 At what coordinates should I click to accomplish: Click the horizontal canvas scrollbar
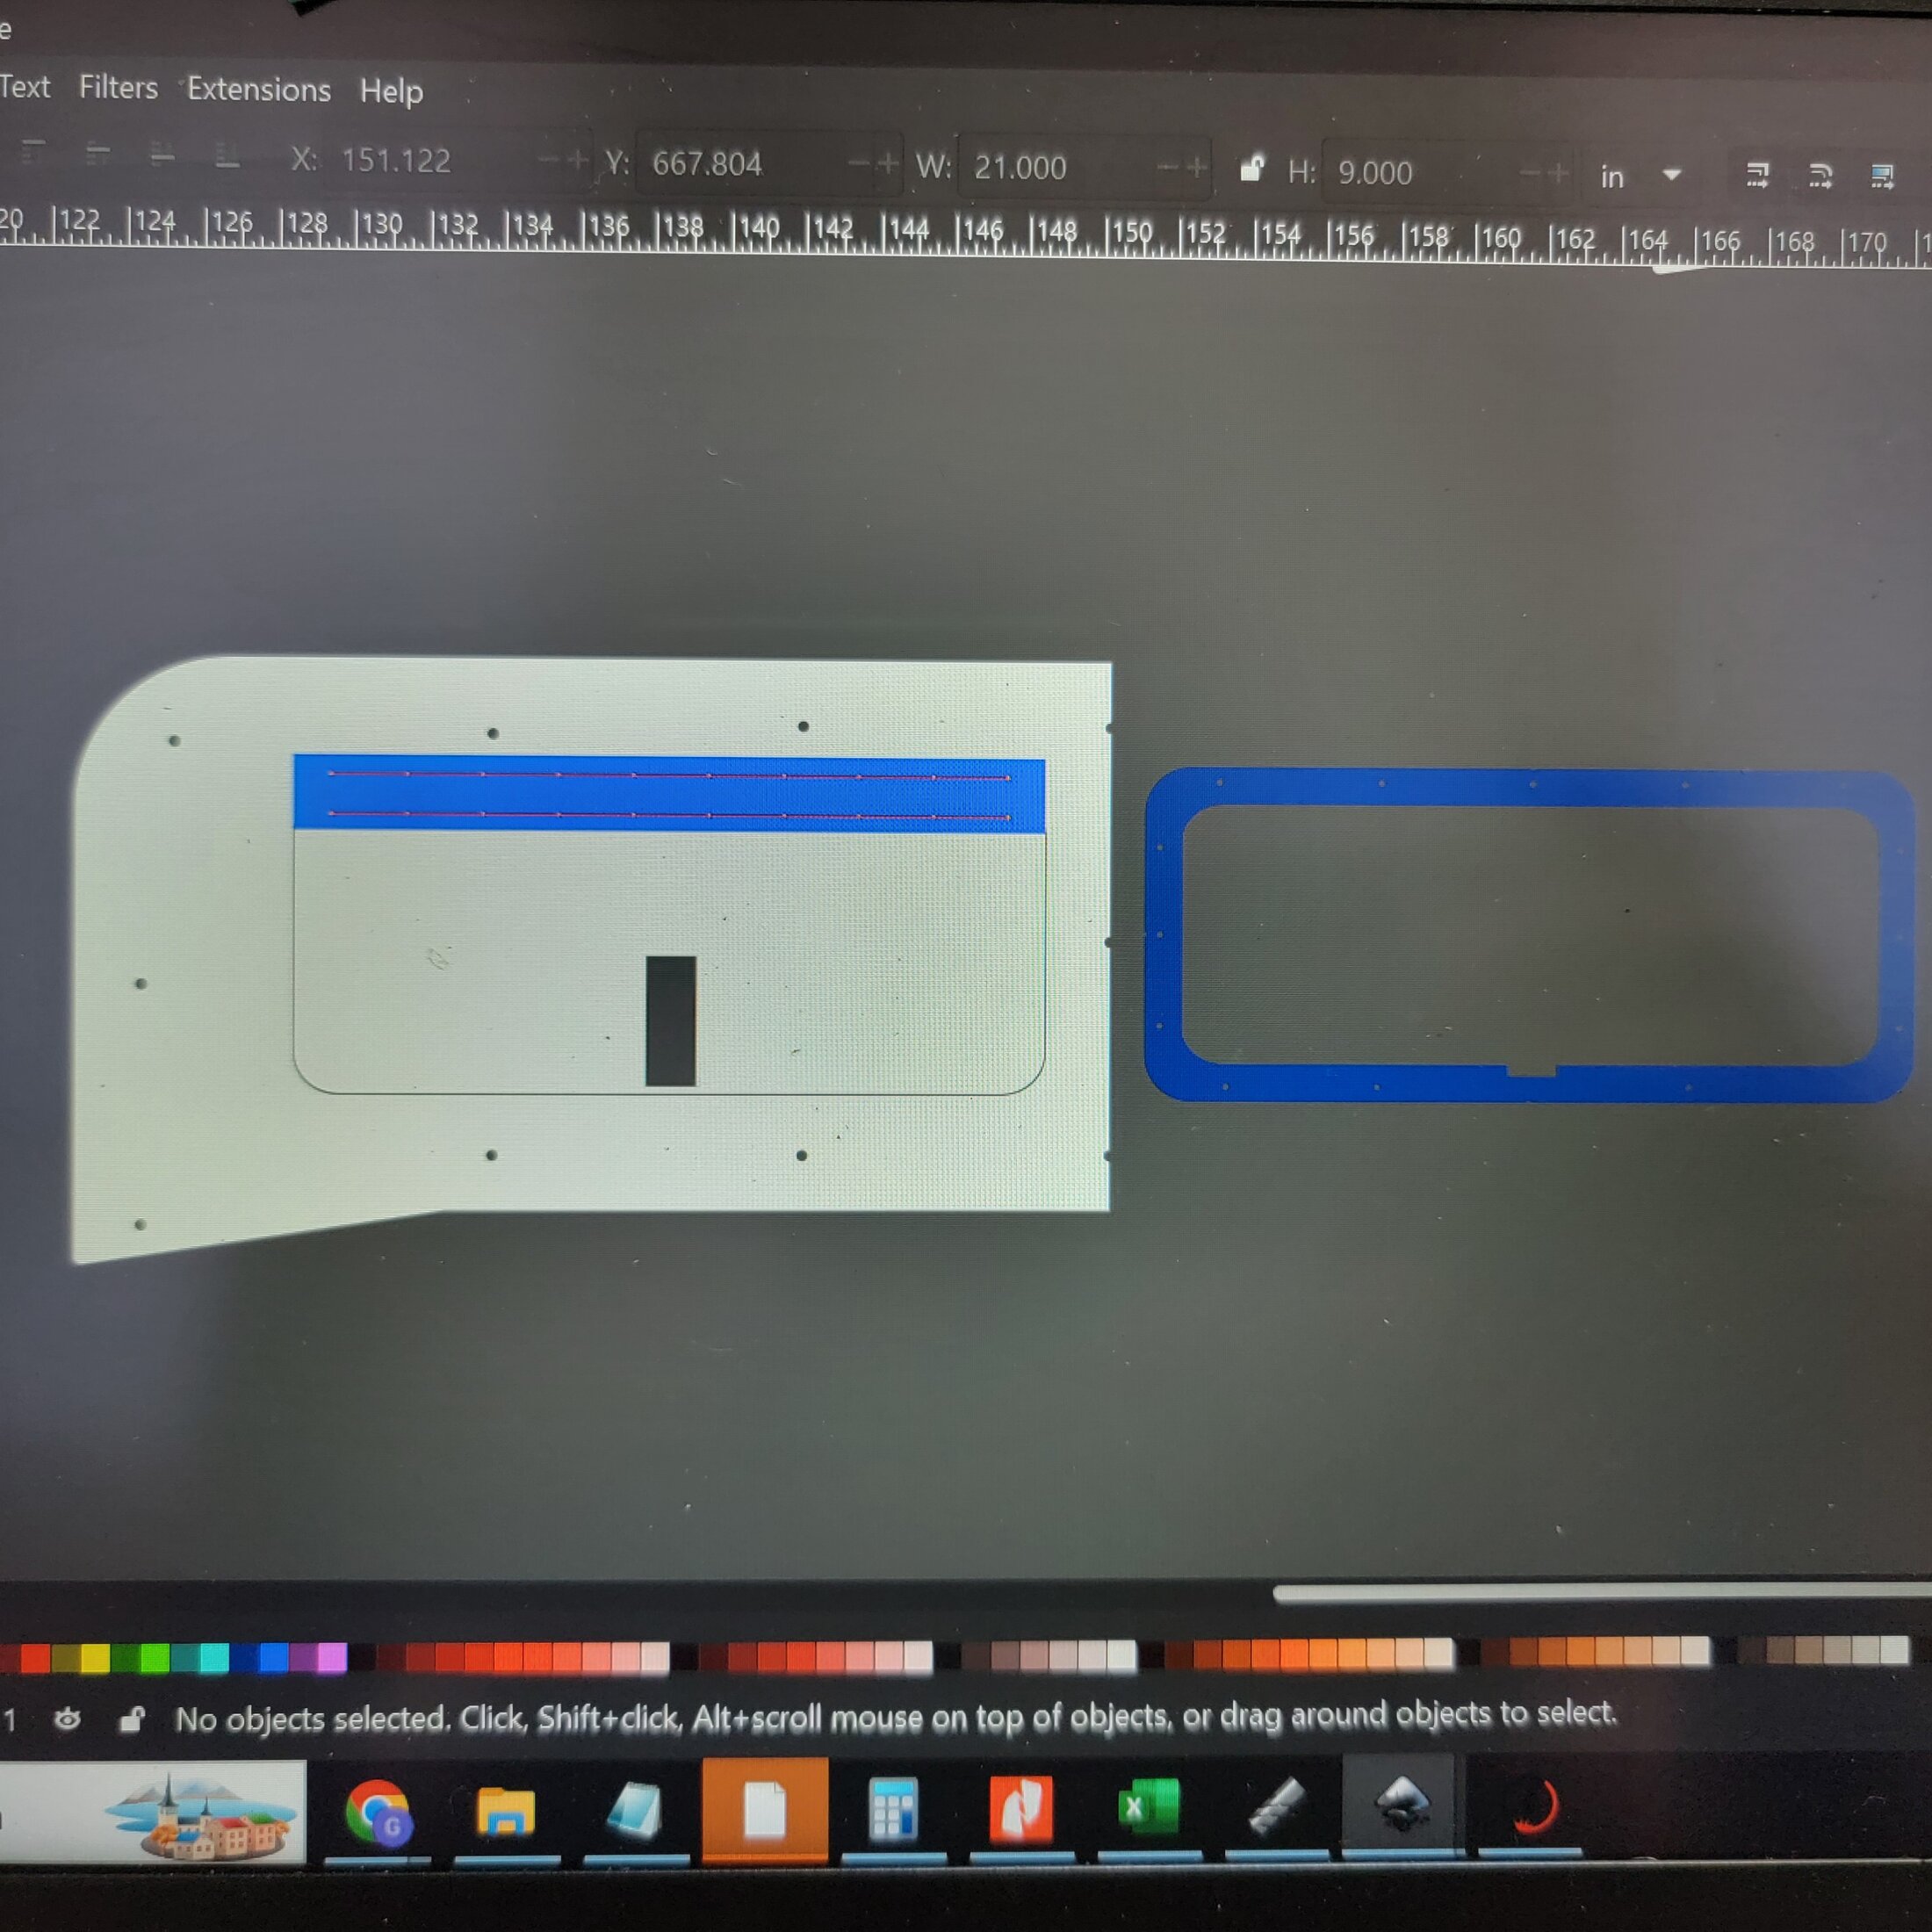(1602, 1593)
